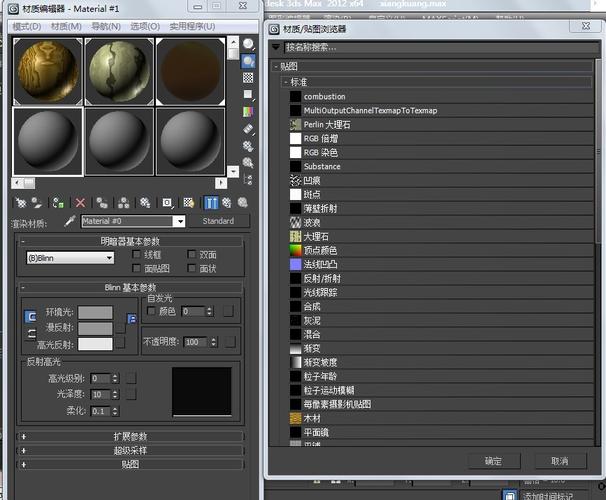The width and height of the screenshot is (606, 500).
Task: Click the 确定 button in browser
Action: click(x=493, y=461)
